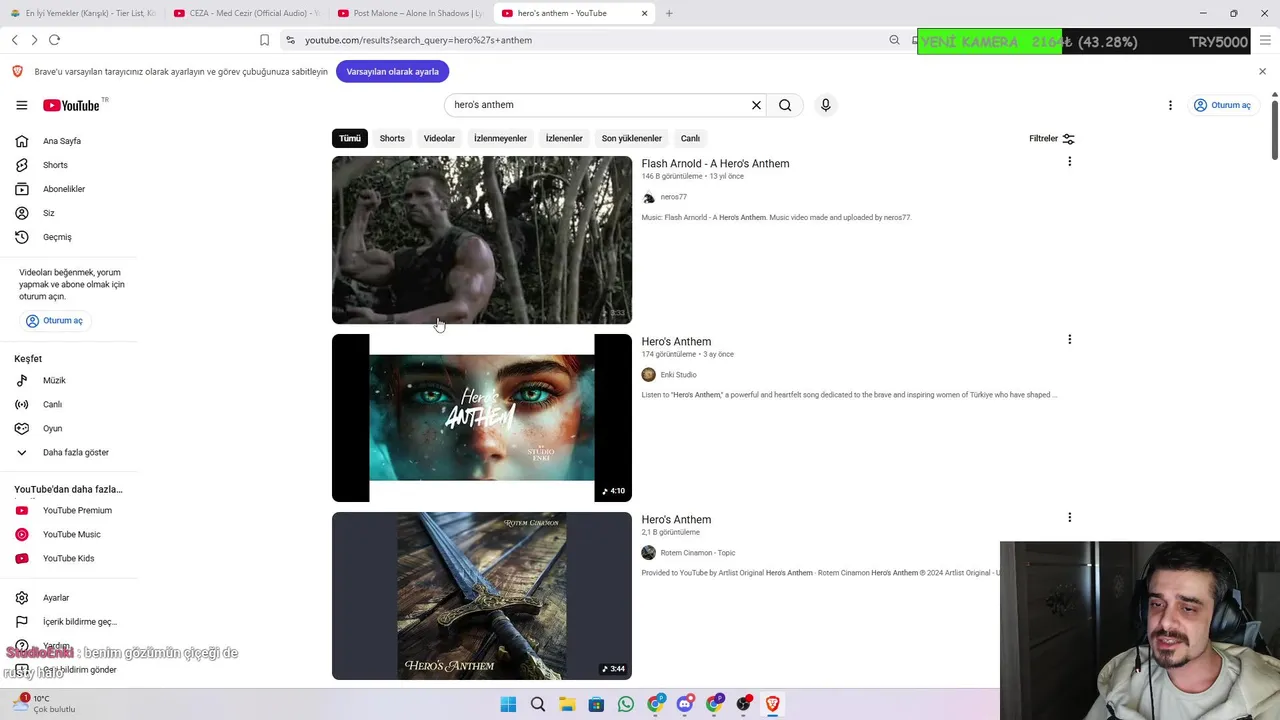Open the YouTube three-dot settings menu by Oturum aç

pos(1170,105)
